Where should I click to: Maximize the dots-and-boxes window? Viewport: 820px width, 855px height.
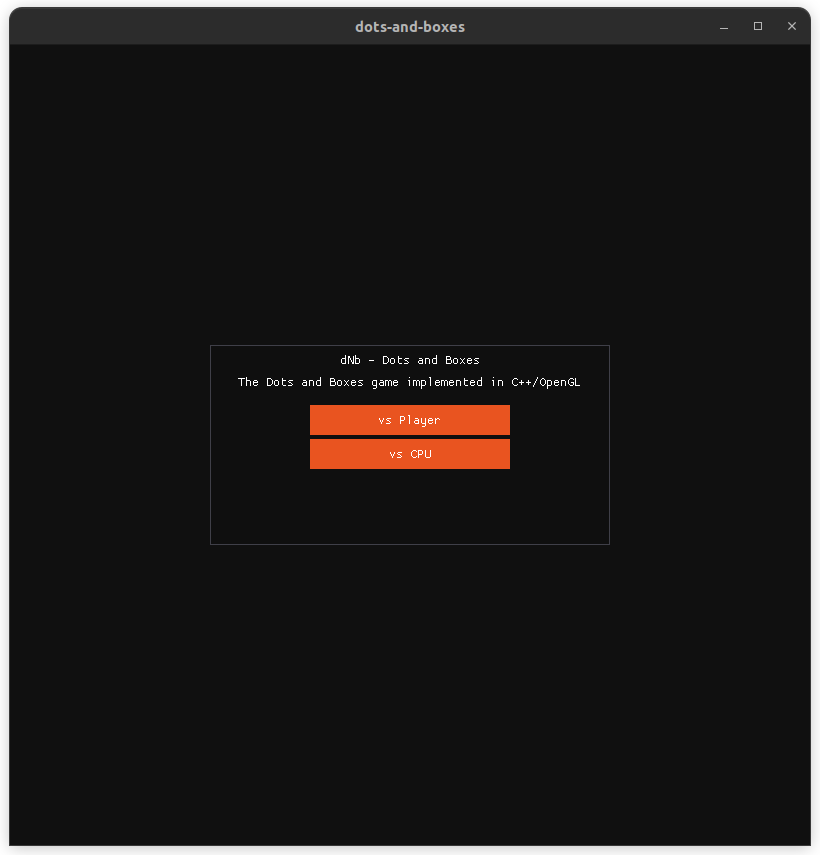coord(758,26)
